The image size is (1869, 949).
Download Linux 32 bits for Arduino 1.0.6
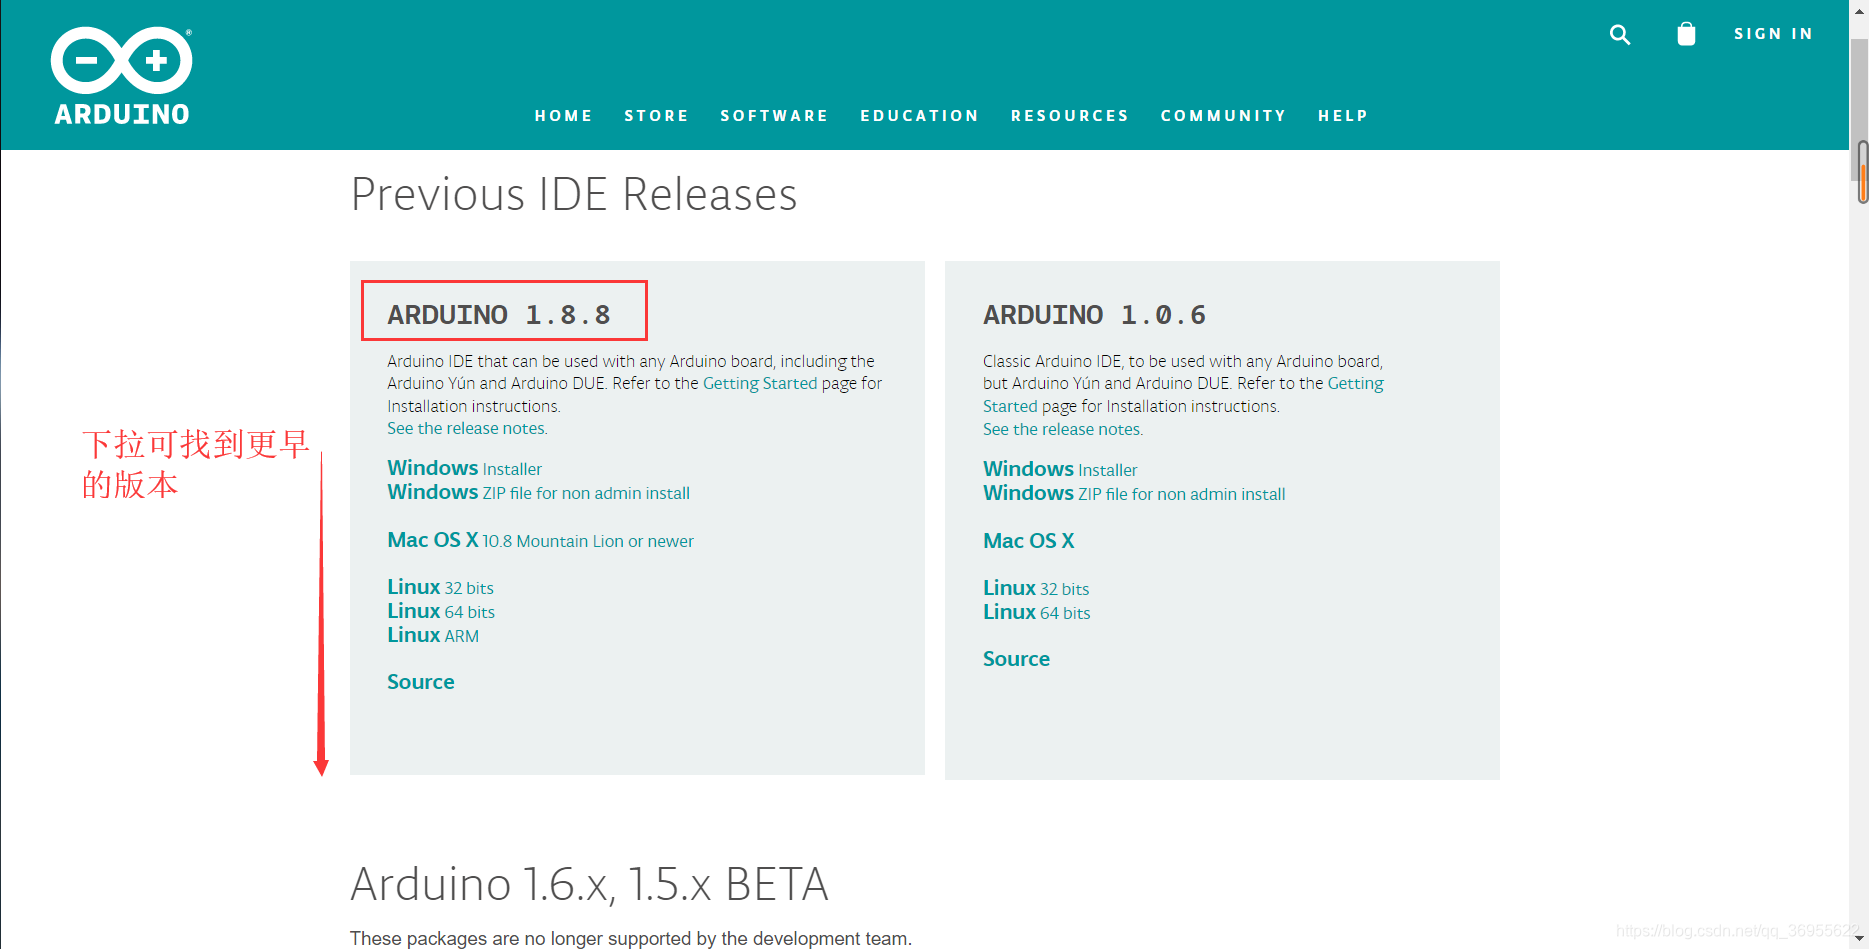point(1036,588)
